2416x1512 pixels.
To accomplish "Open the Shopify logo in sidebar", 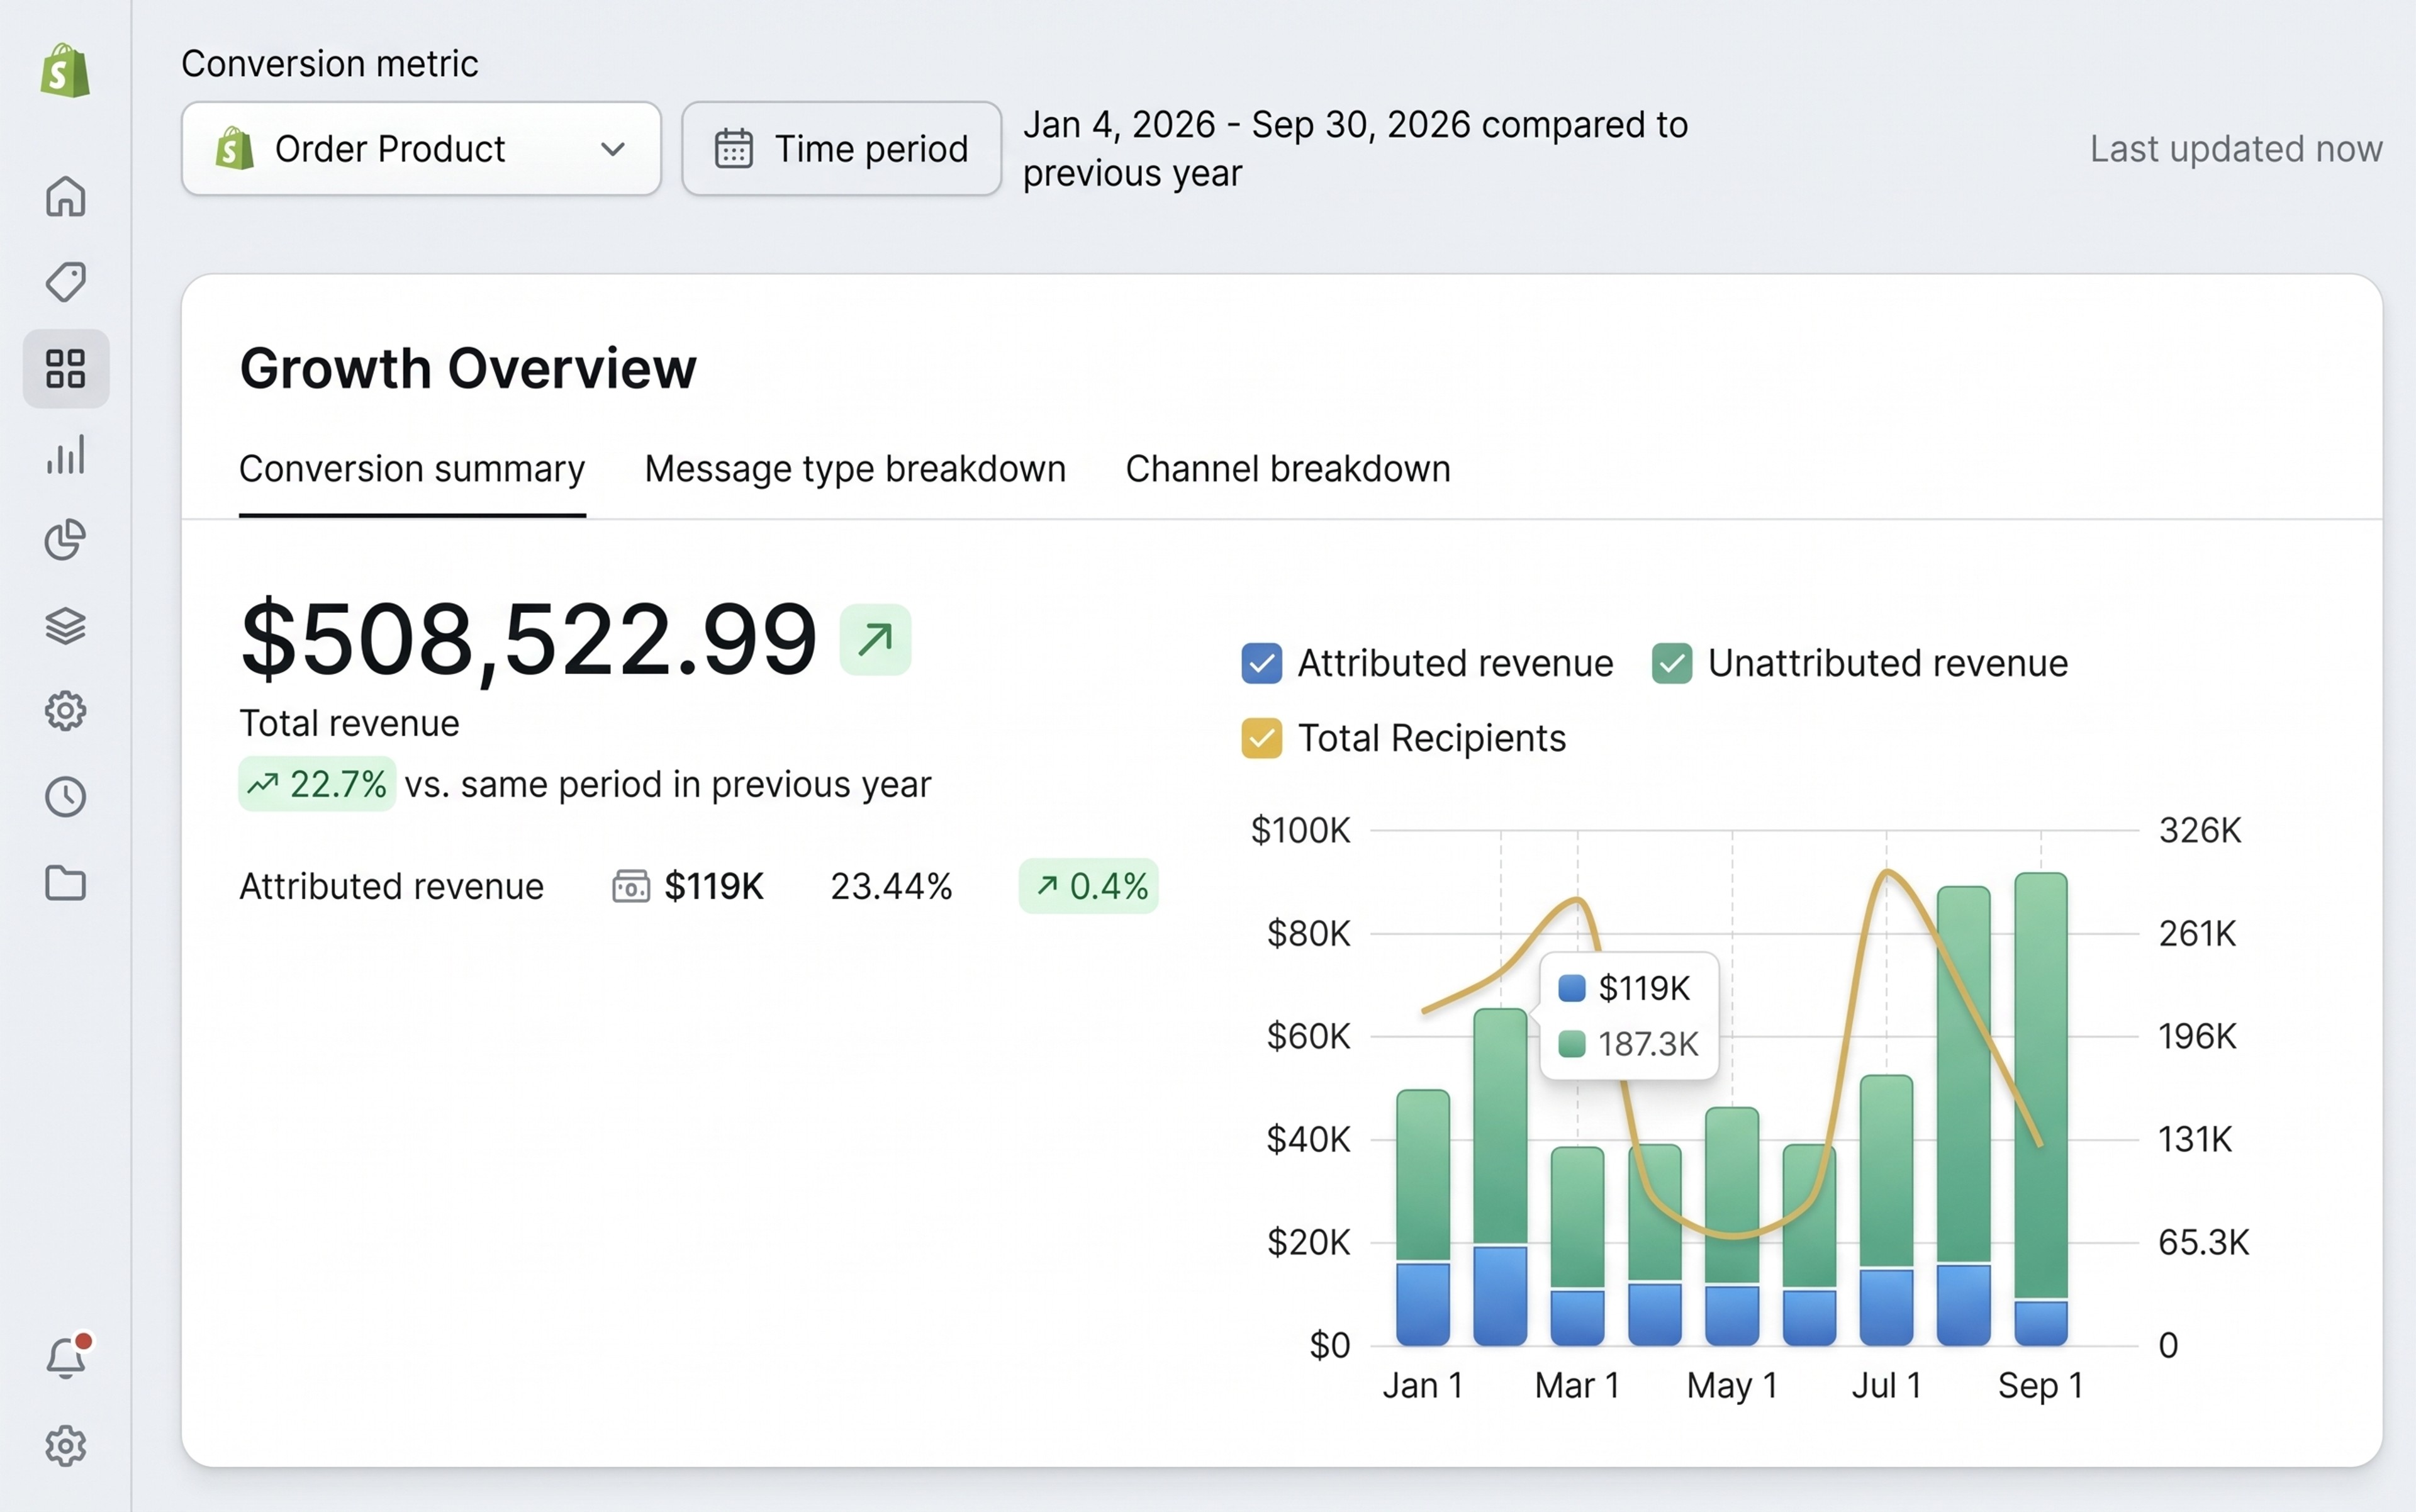I will [x=65, y=70].
